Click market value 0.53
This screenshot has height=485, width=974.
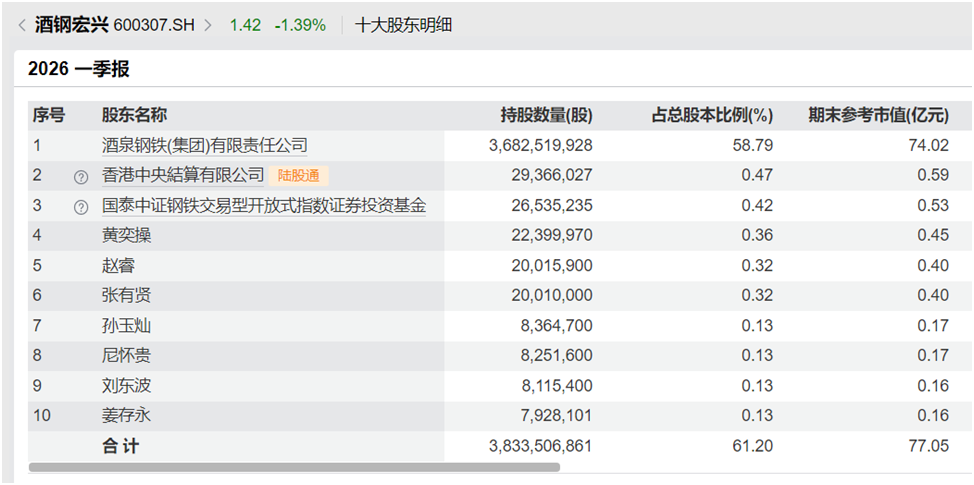[x=934, y=206]
